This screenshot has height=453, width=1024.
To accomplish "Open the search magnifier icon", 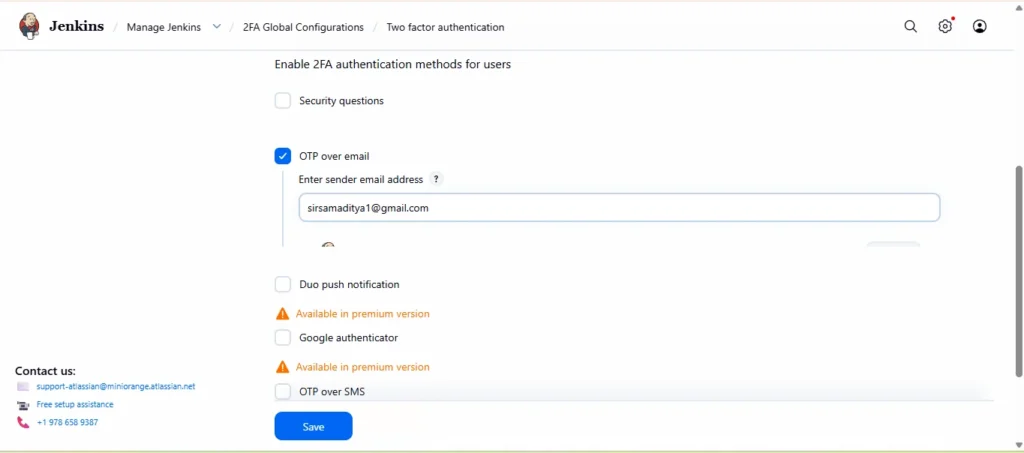I will [x=910, y=27].
